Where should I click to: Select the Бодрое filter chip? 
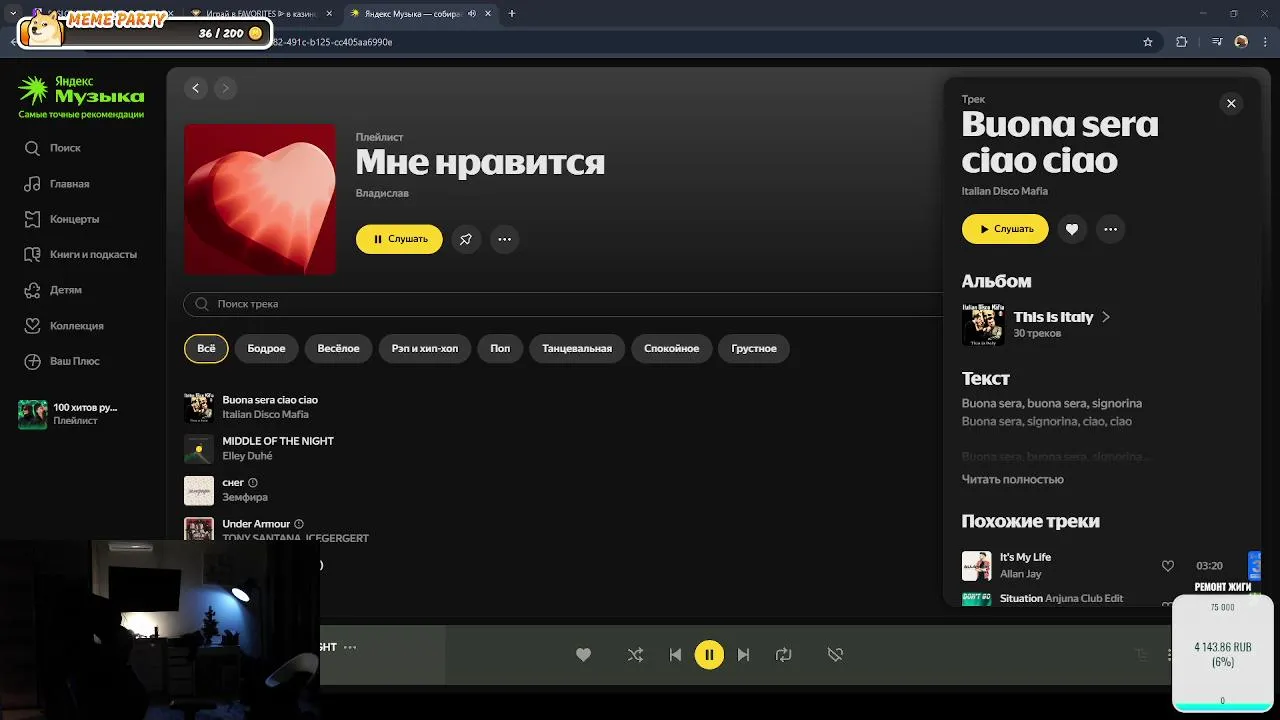pos(266,349)
